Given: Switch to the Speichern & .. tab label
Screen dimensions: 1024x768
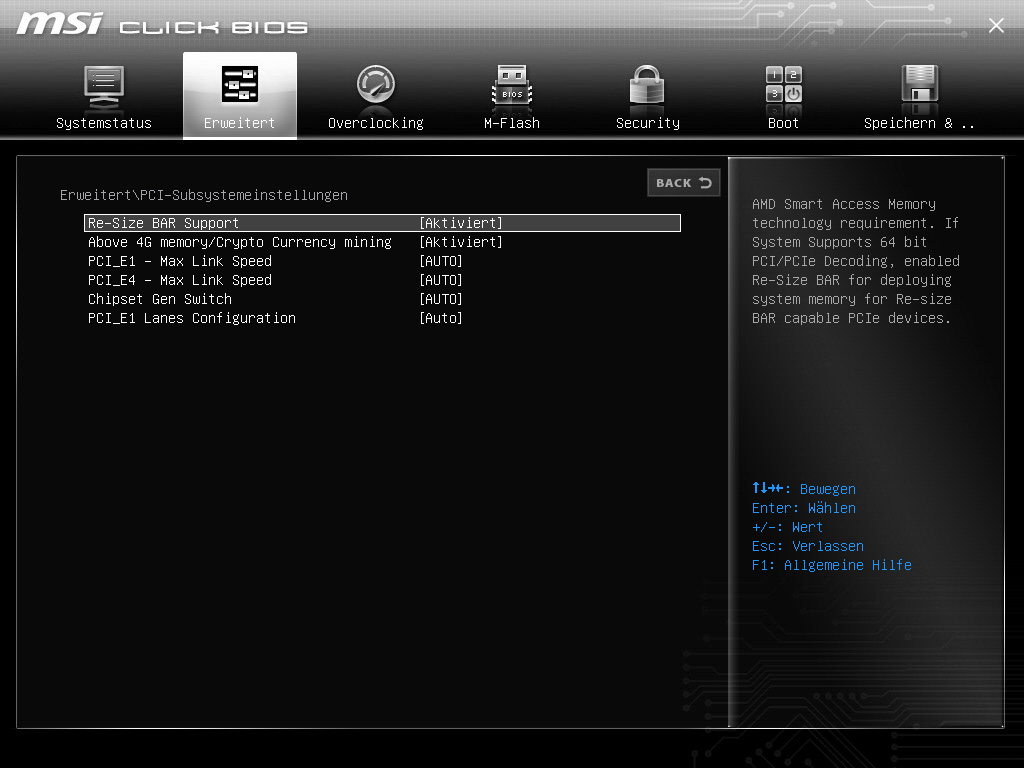Looking at the screenshot, I should click(x=919, y=123).
